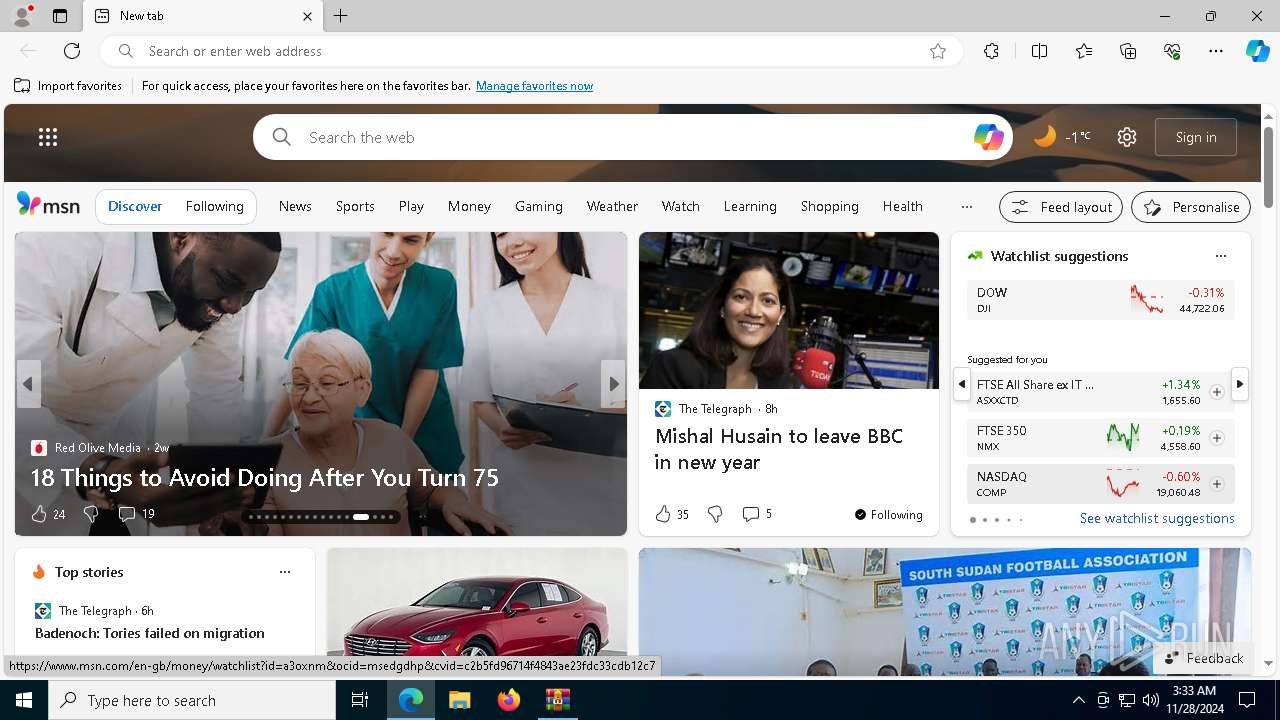Viewport: 1280px width, 720px height.
Task: Open comments on Mishal Husain article
Action: click(x=757, y=514)
